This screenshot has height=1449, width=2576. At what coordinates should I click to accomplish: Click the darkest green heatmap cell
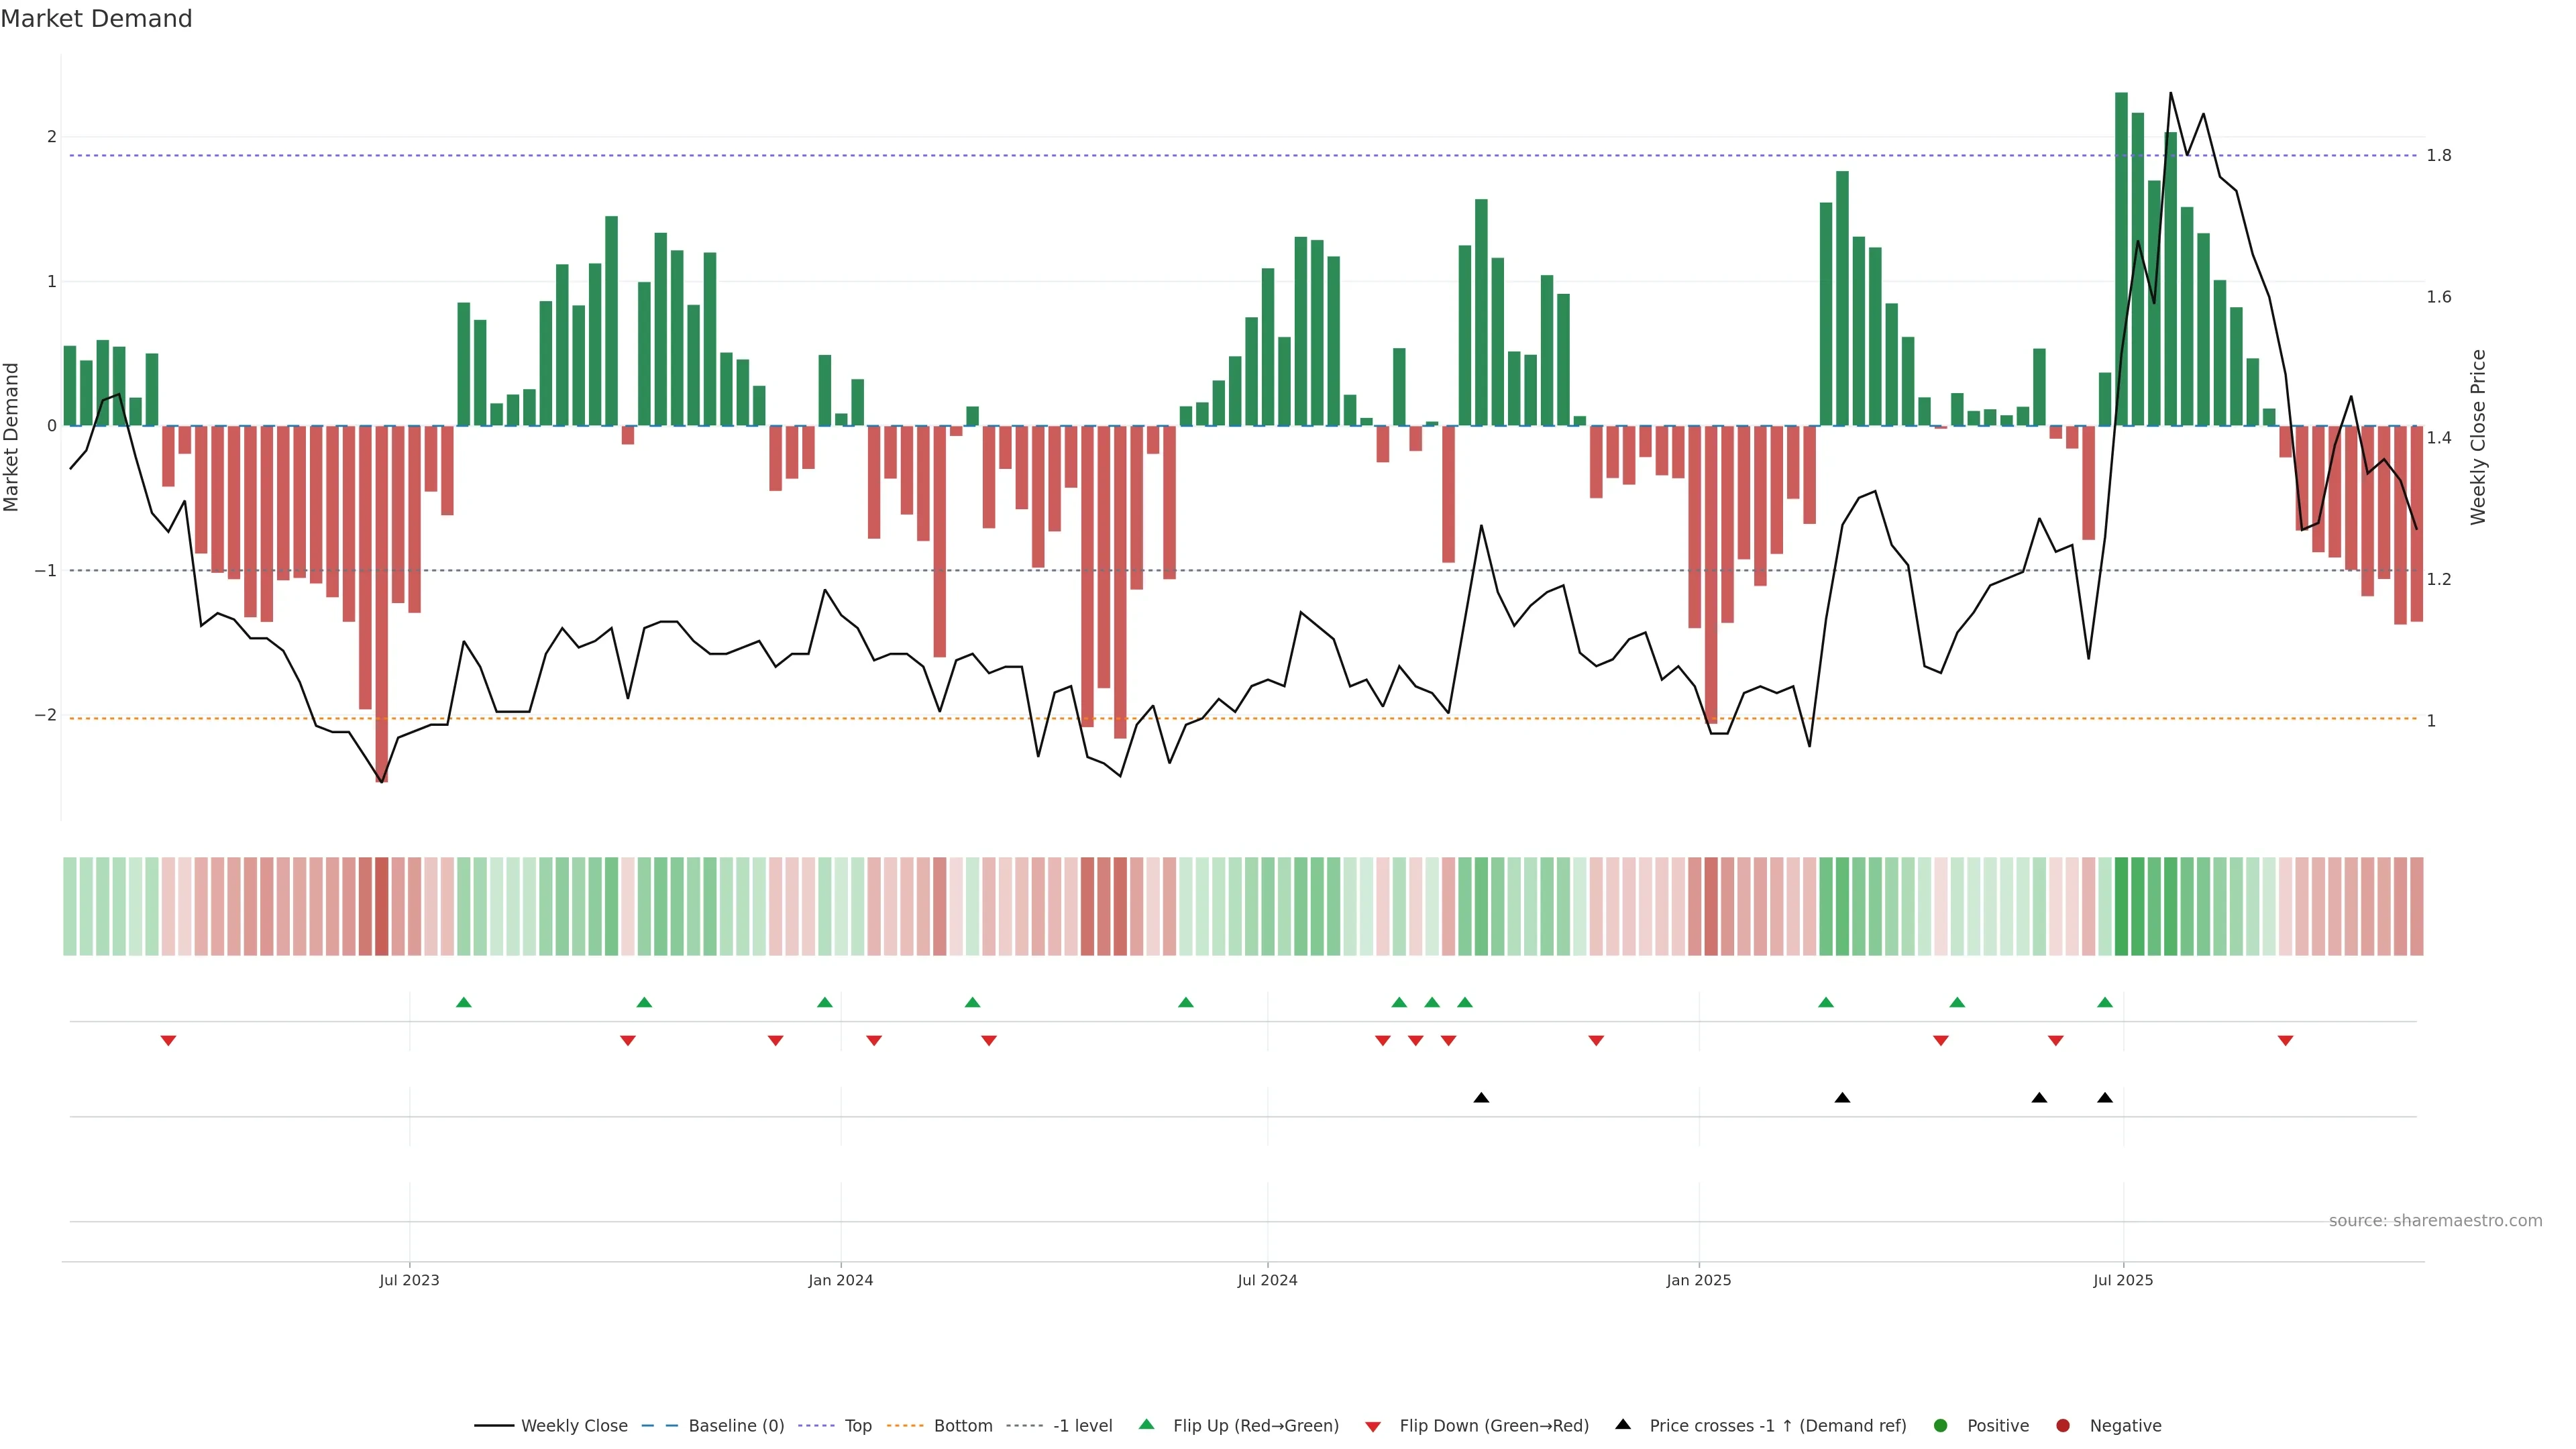pos(2121,906)
